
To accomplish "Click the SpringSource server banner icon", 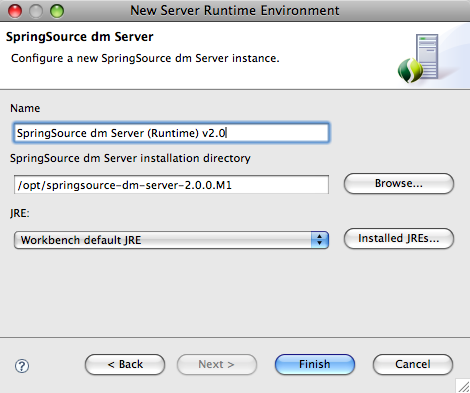I will pos(418,58).
